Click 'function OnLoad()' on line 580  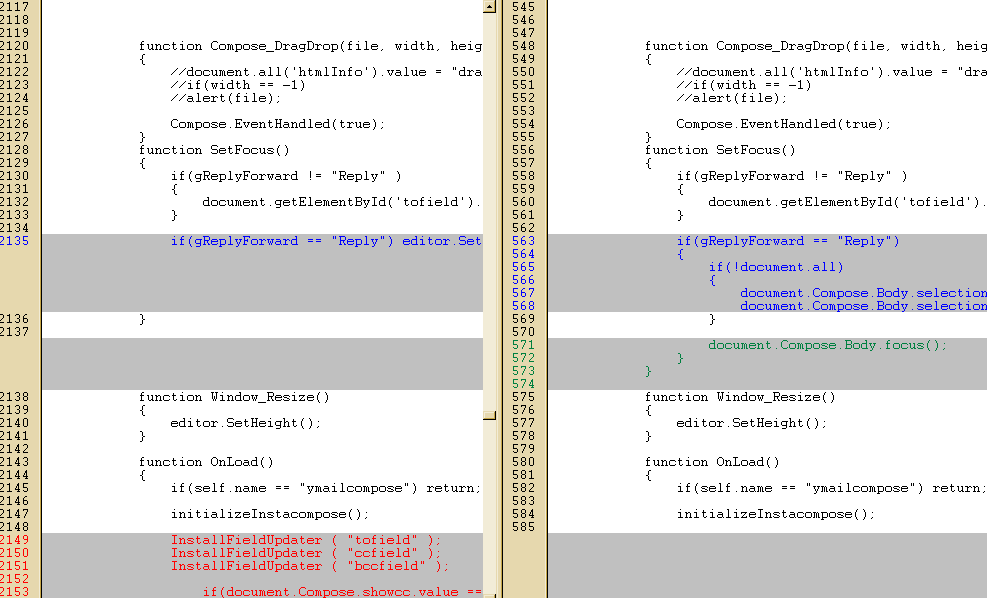coord(713,462)
